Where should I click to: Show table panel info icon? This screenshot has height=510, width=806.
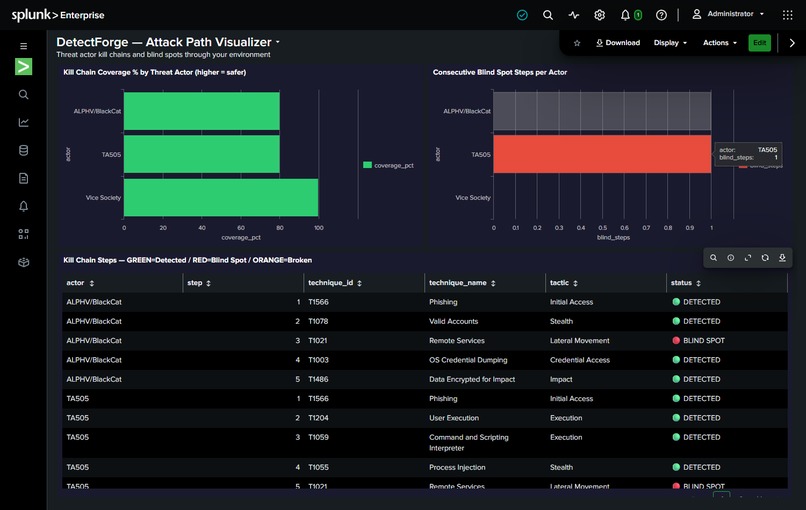pyautogui.click(x=730, y=258)
